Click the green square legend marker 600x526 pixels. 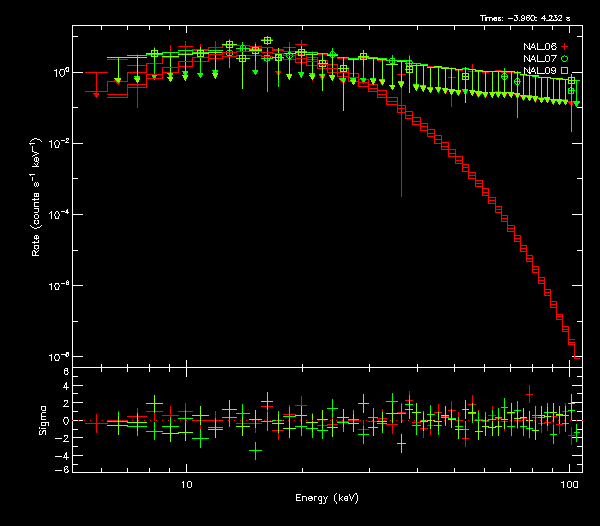click(565, 71)
